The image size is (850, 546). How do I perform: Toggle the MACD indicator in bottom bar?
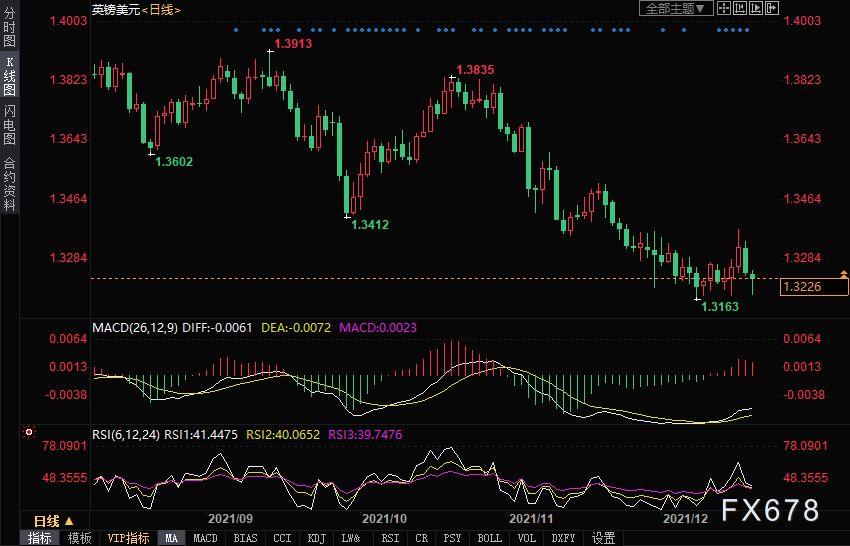[x=205, y=538]
